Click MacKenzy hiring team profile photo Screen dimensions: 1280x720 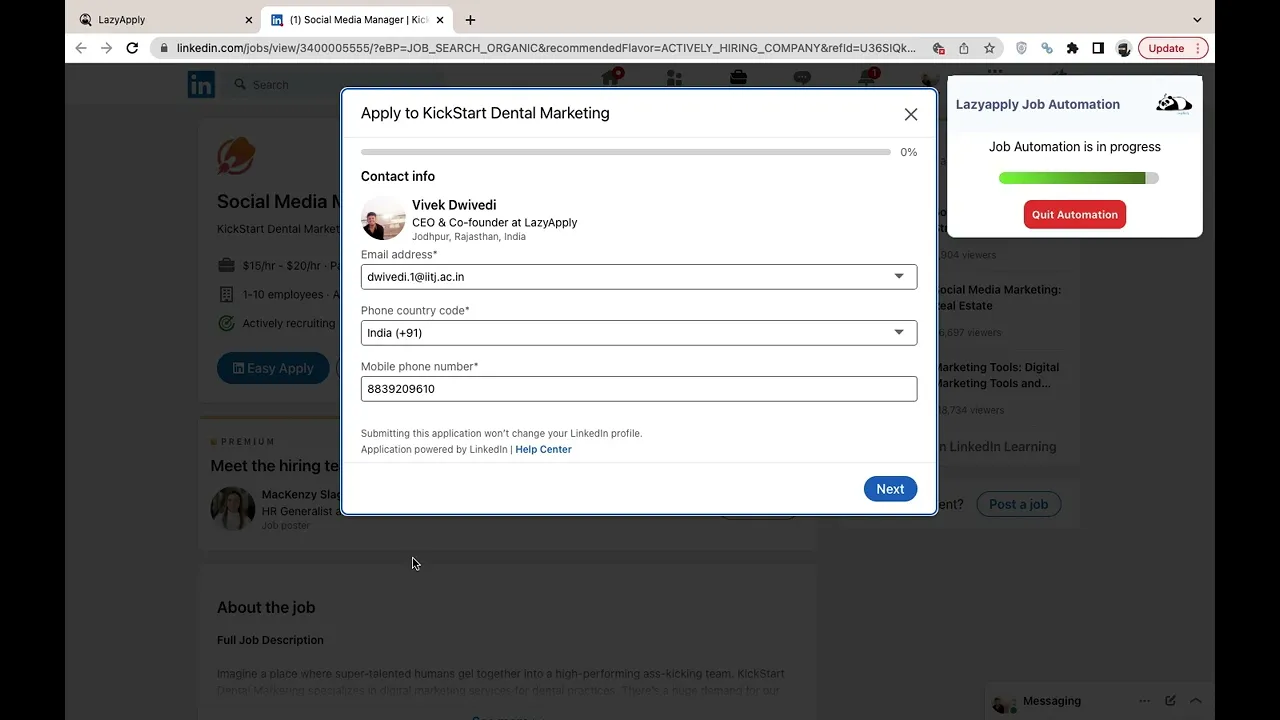coord(233,508)
